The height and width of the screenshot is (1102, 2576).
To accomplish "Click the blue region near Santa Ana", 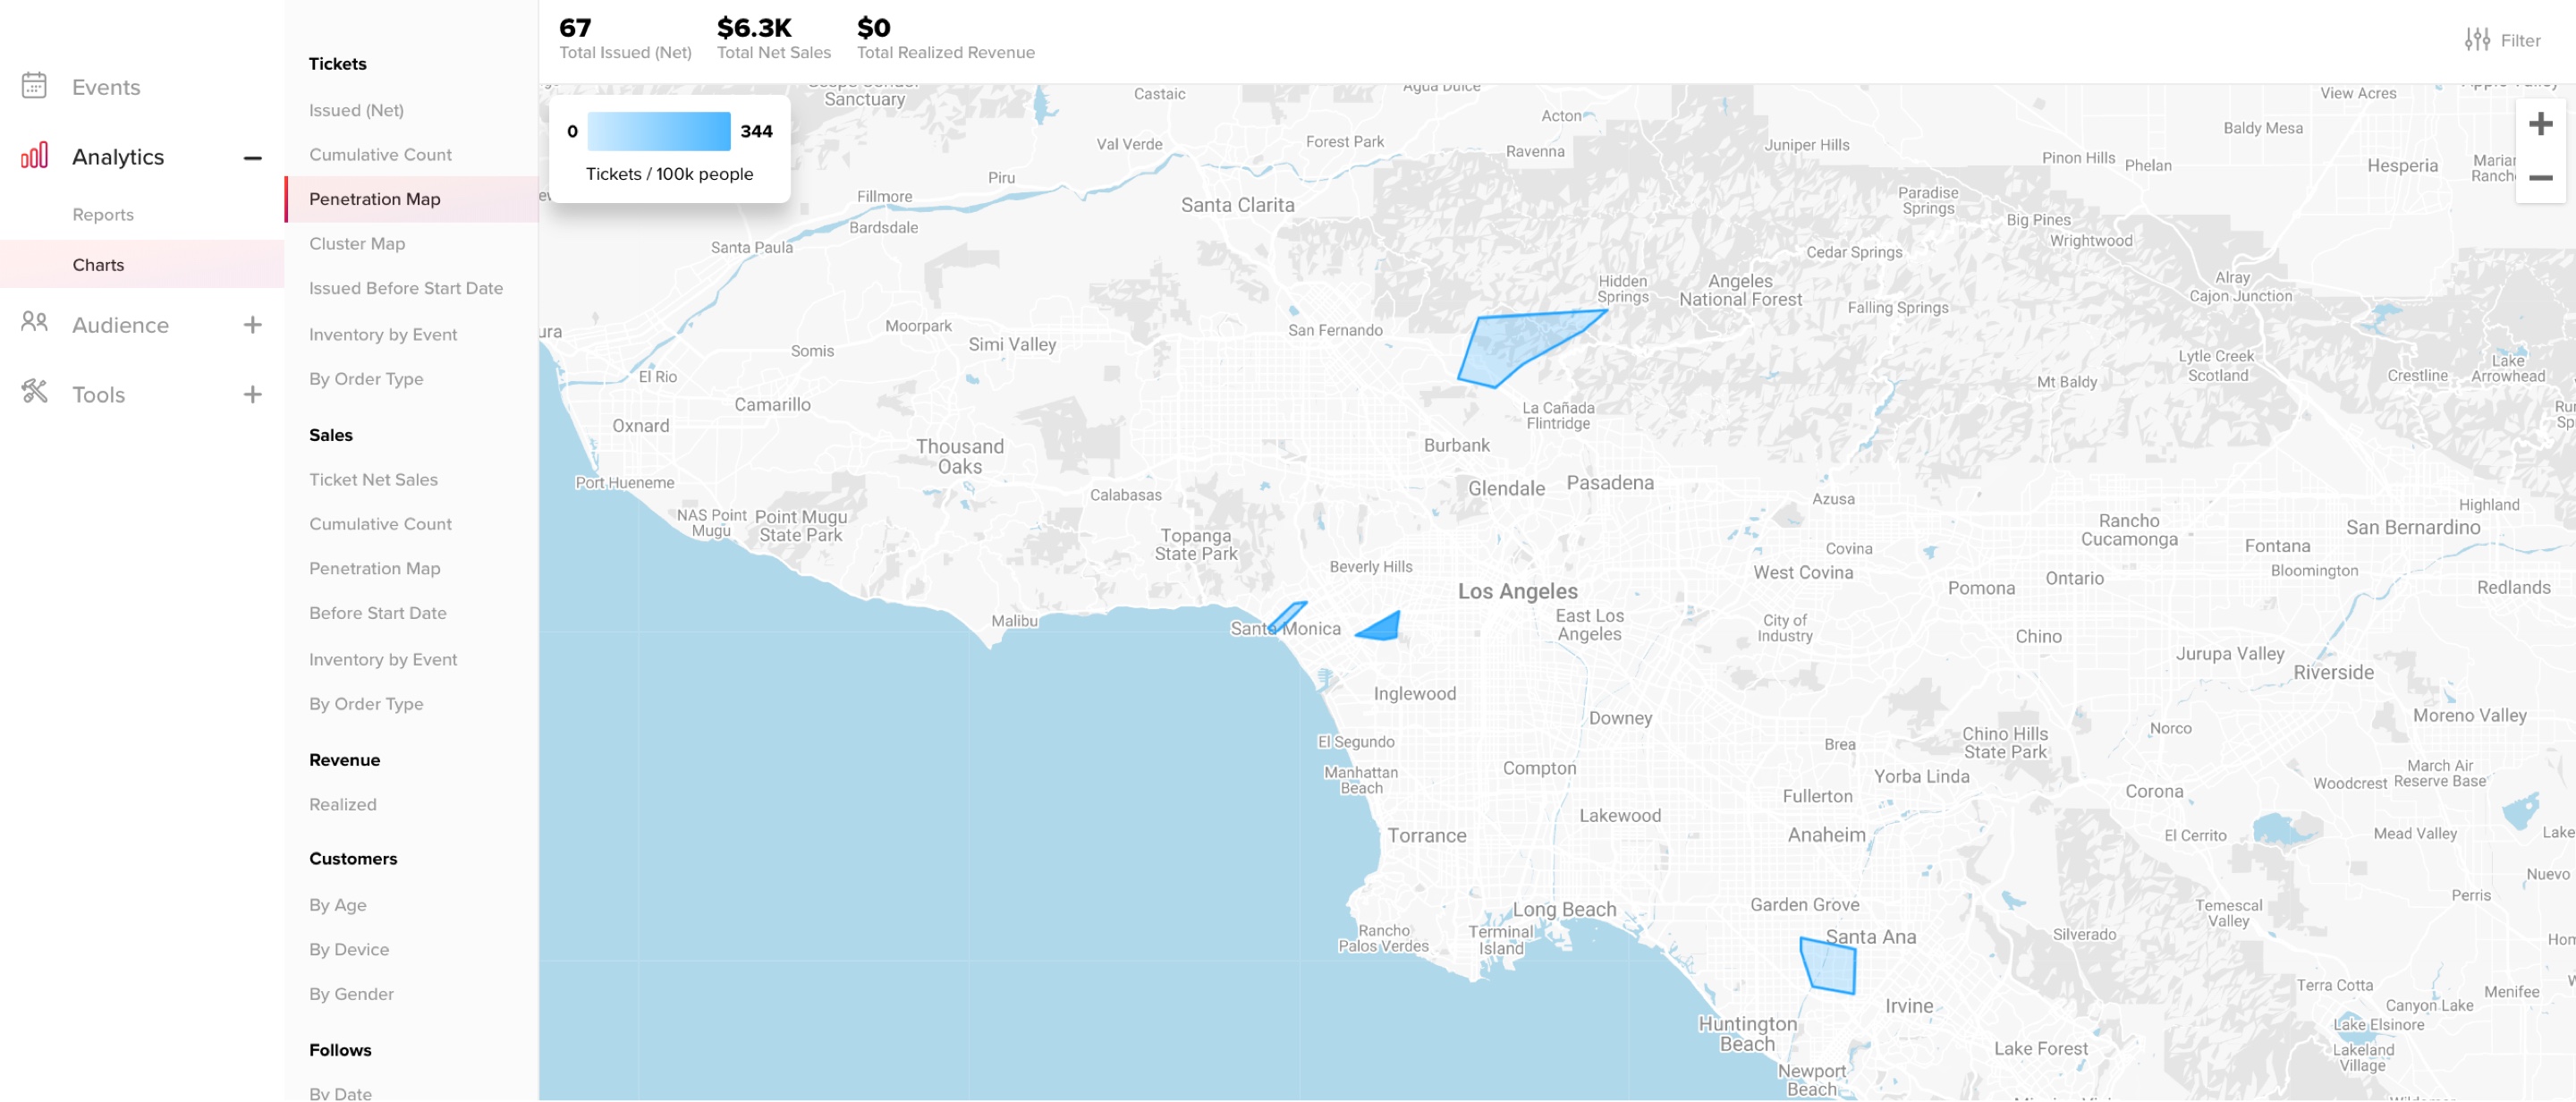I will [x=1830, y=968].
